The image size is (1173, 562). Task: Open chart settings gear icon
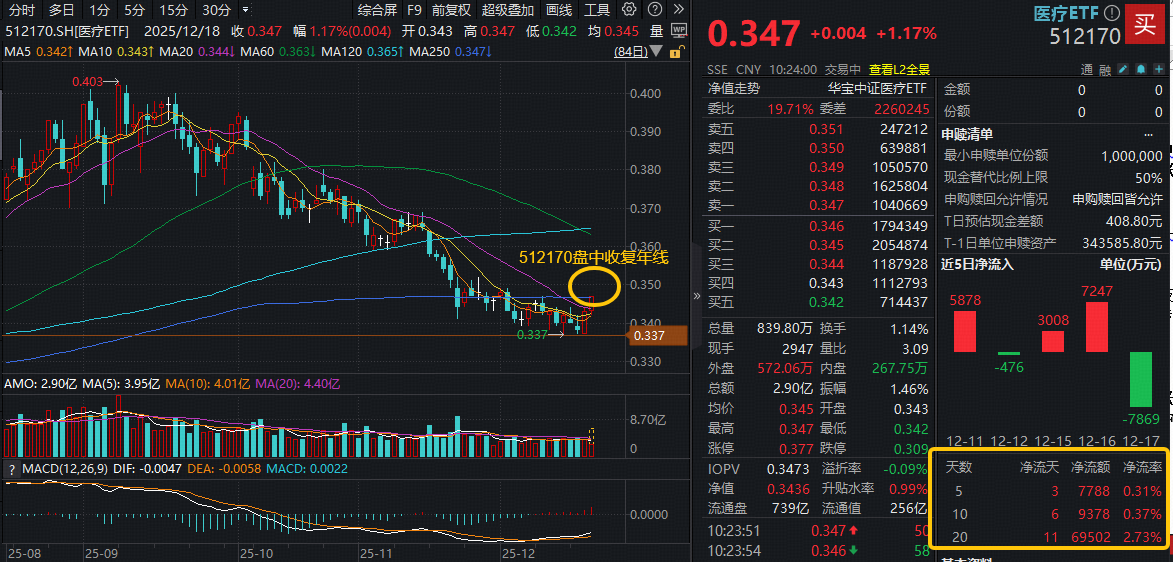(x=628, y=10)
